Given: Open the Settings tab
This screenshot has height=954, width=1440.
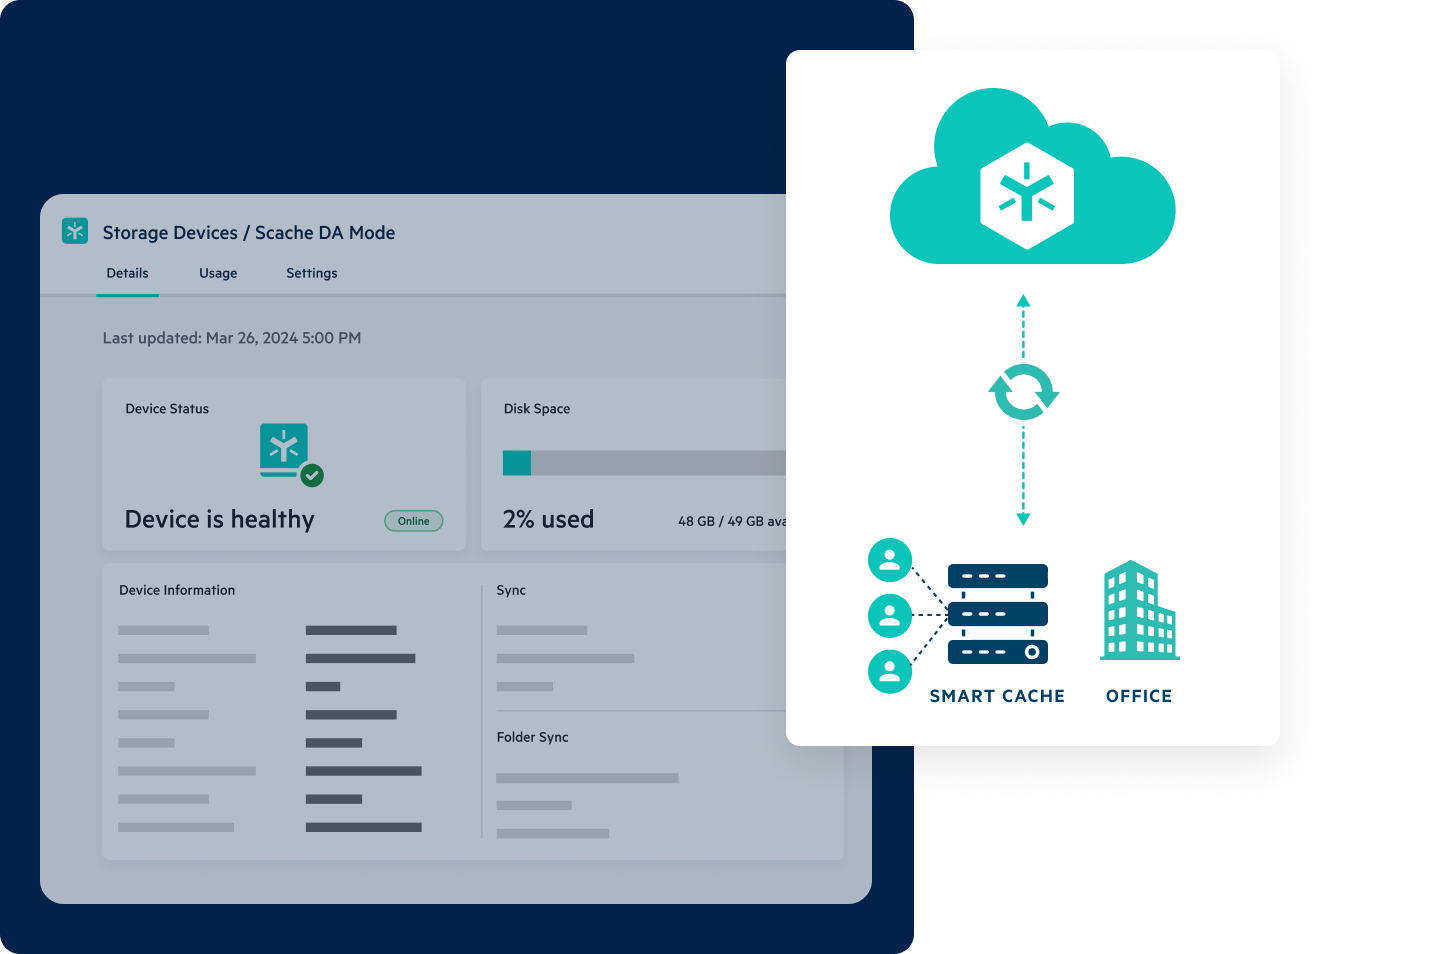Looking at the screenshot, I should 311,272.
